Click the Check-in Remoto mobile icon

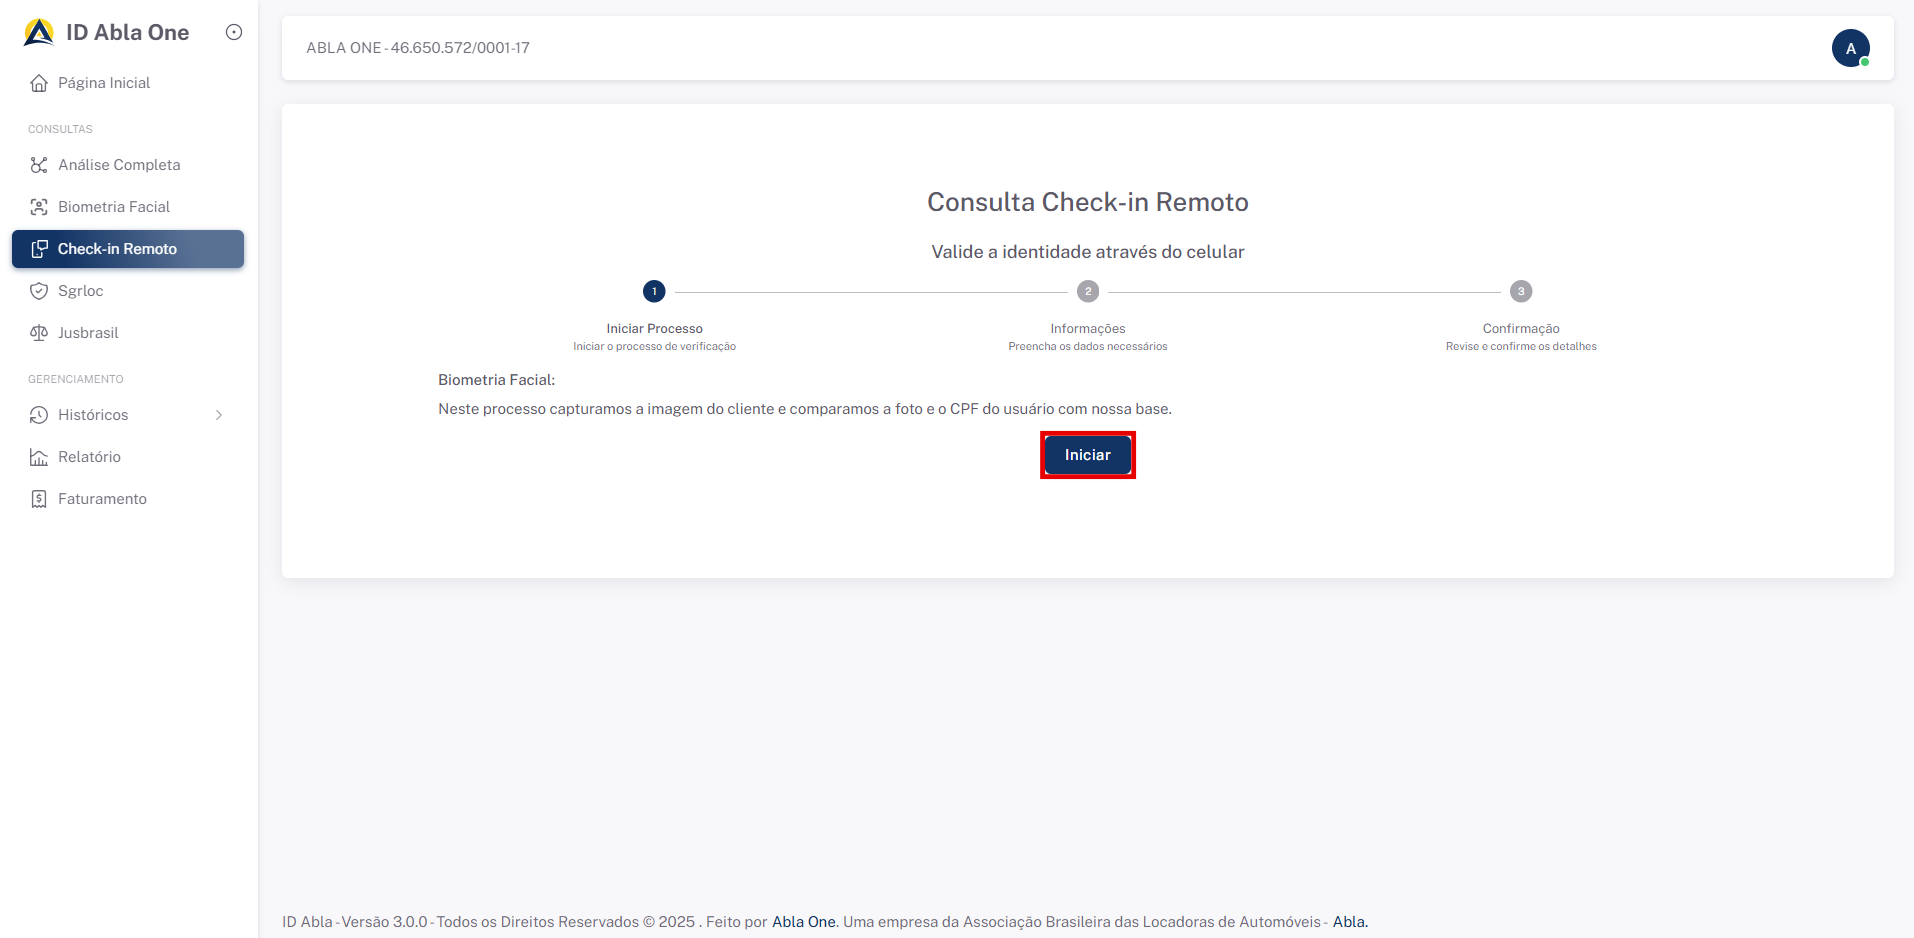click(40, 249)
